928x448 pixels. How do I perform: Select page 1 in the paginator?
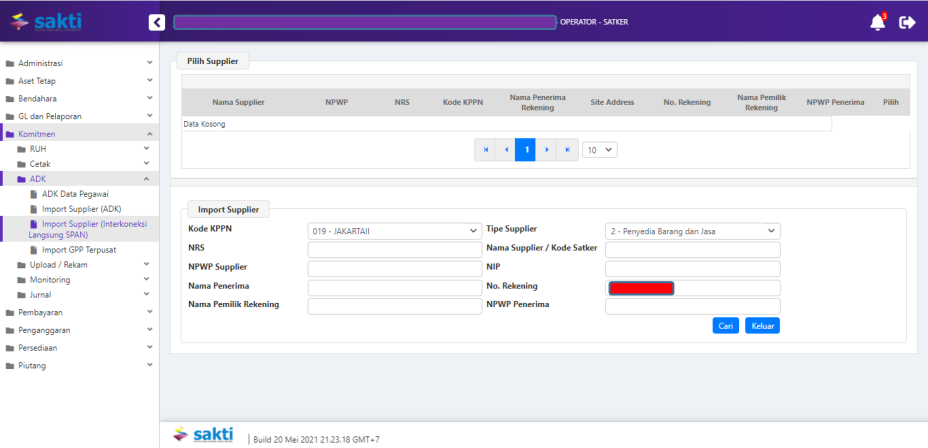coord(526,150)
